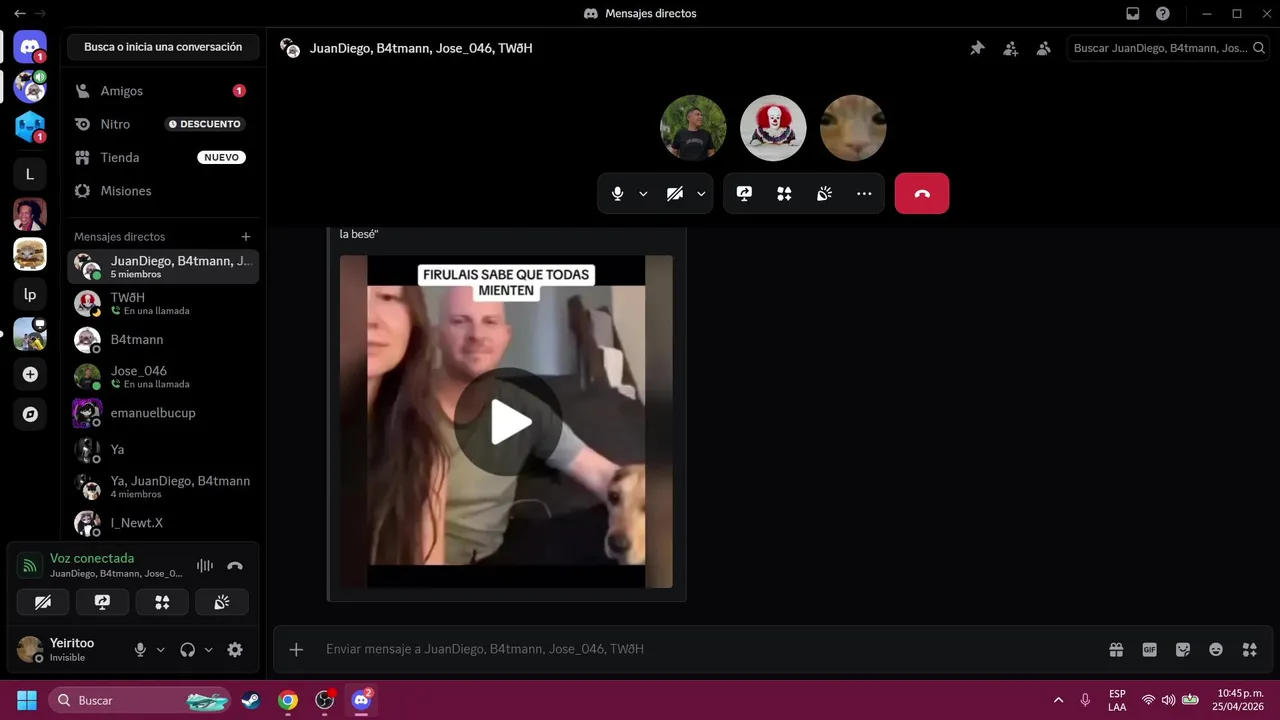Open apps launcher in chat bar
Image resolution: width=1280 pixels, height=720 pixels.
[1249, 650]
